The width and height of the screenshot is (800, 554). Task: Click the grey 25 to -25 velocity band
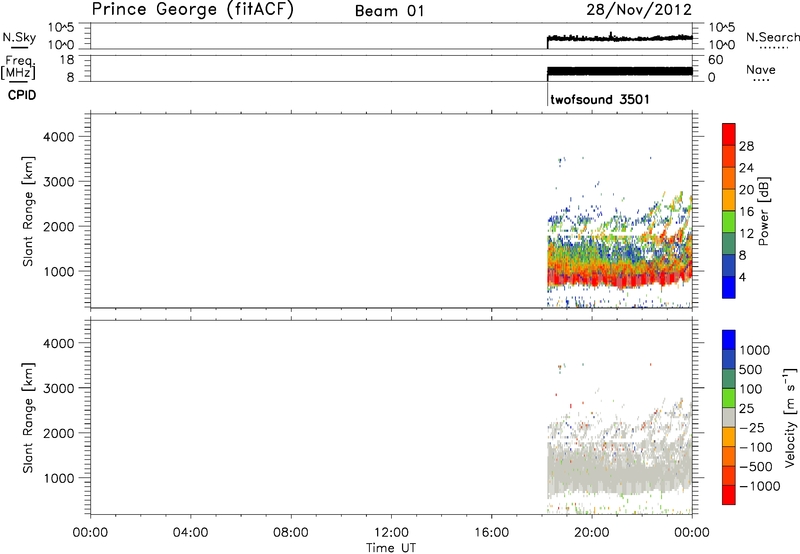(729, 417)
